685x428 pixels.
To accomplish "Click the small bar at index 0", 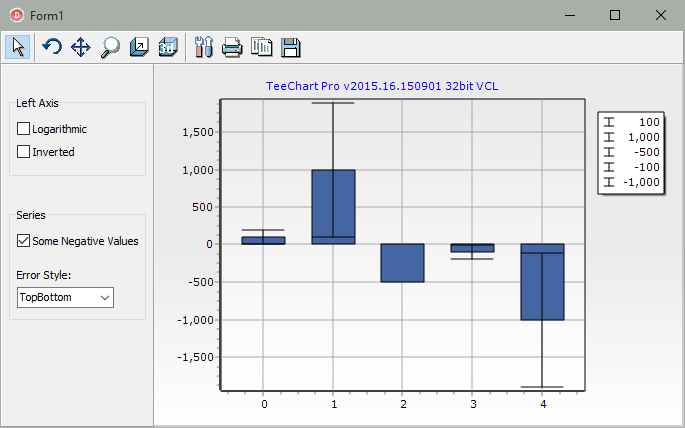I will (x=263, y=241).
